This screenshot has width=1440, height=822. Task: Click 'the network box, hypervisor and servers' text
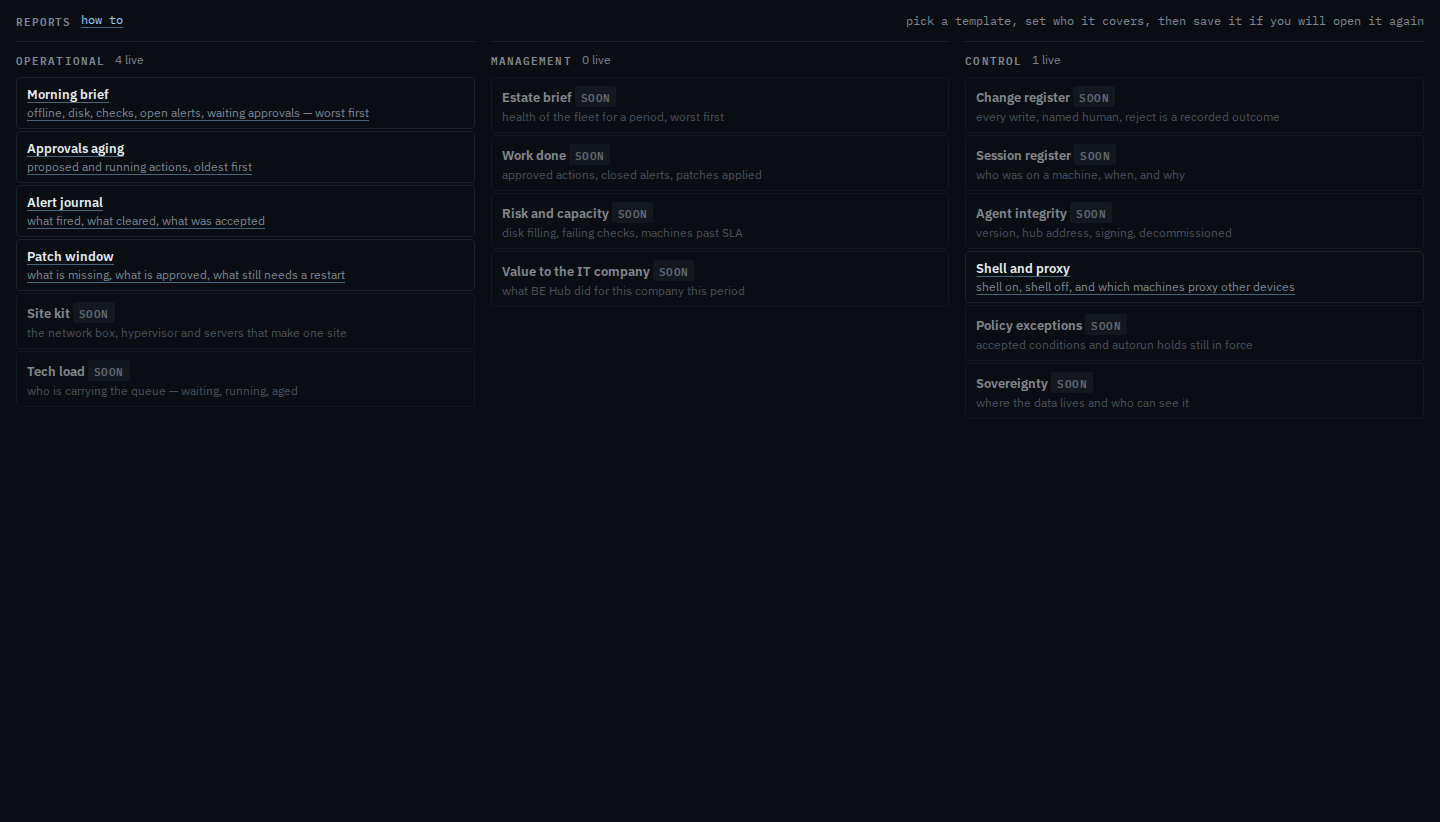[x=187, y=333]
